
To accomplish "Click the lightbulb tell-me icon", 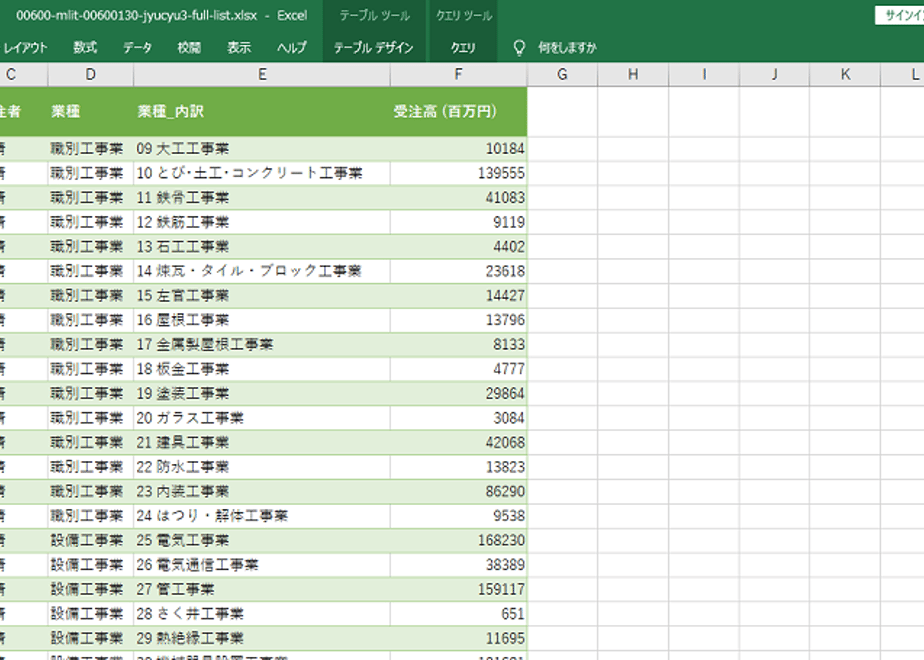I will (519, 48).
